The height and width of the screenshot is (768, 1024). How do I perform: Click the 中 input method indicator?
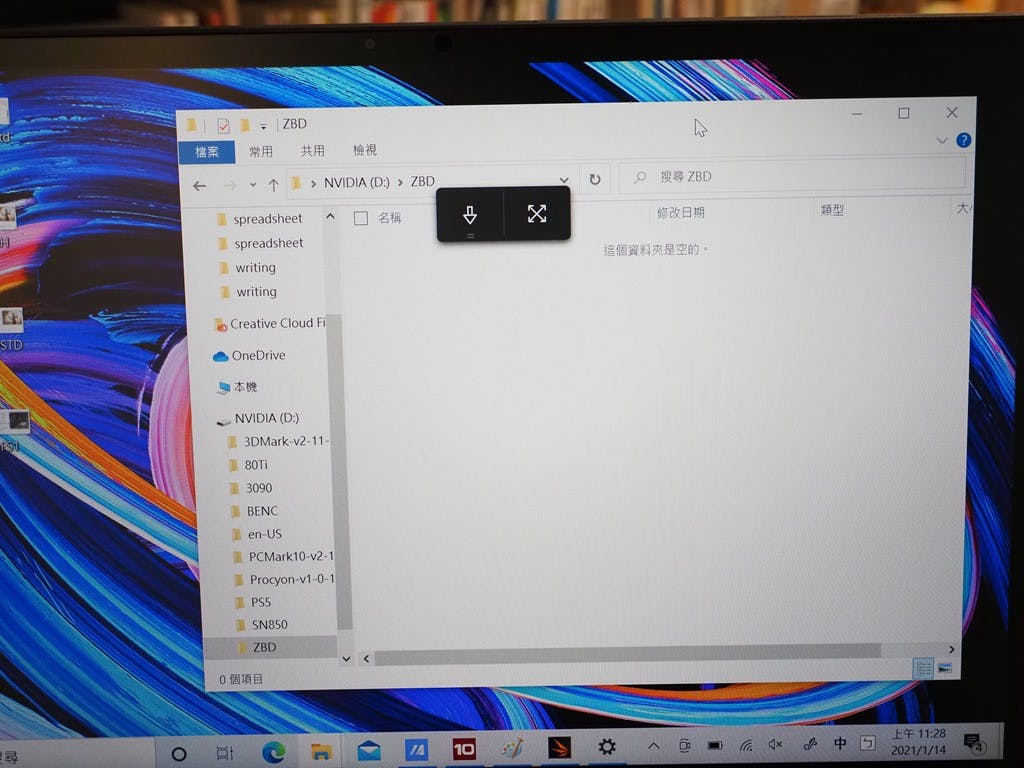tap(840, 743)
